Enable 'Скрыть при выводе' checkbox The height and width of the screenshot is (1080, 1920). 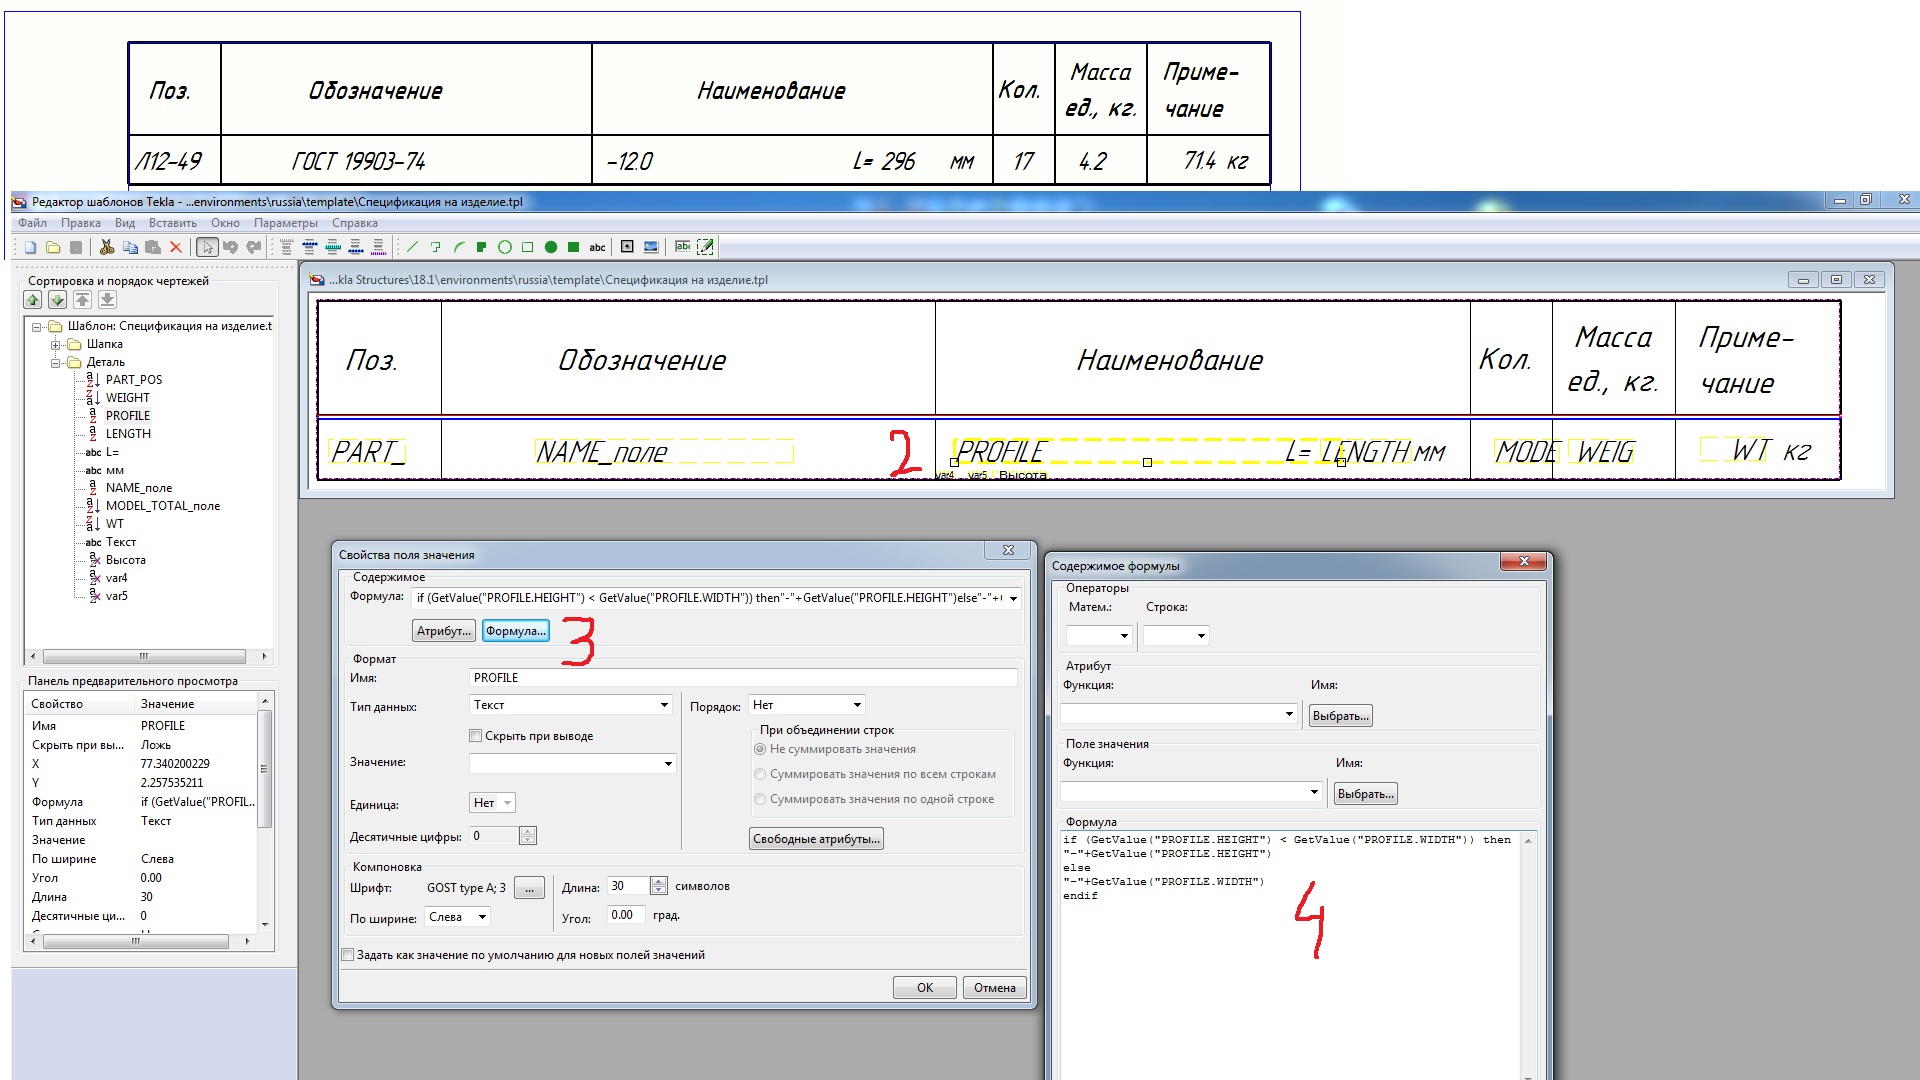[476, 736]
